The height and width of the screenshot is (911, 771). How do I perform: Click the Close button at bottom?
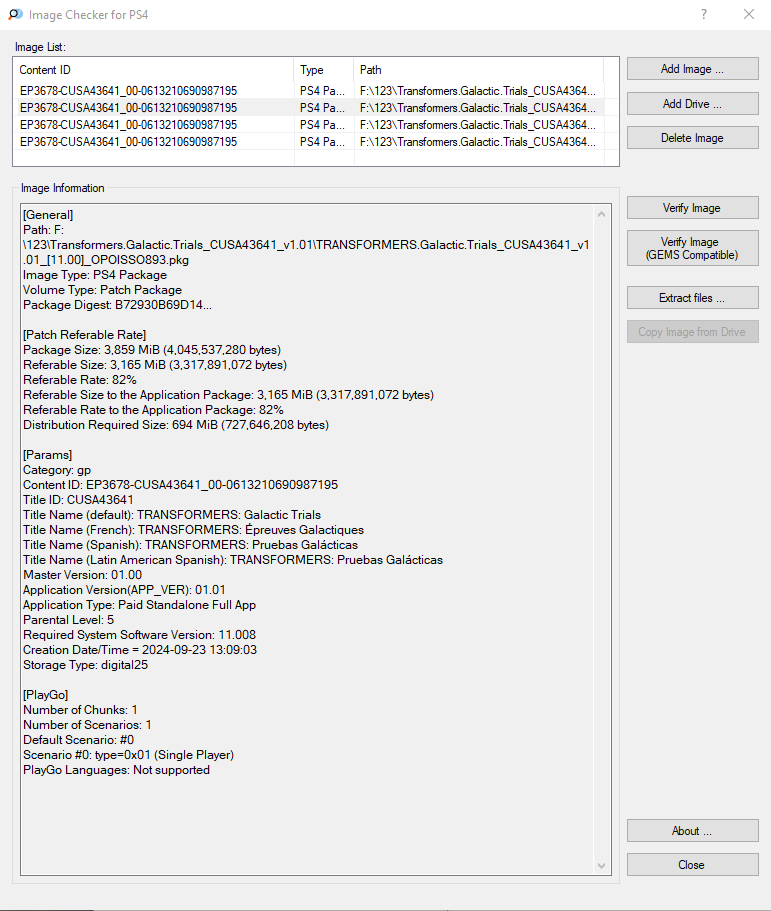point(693,865)
